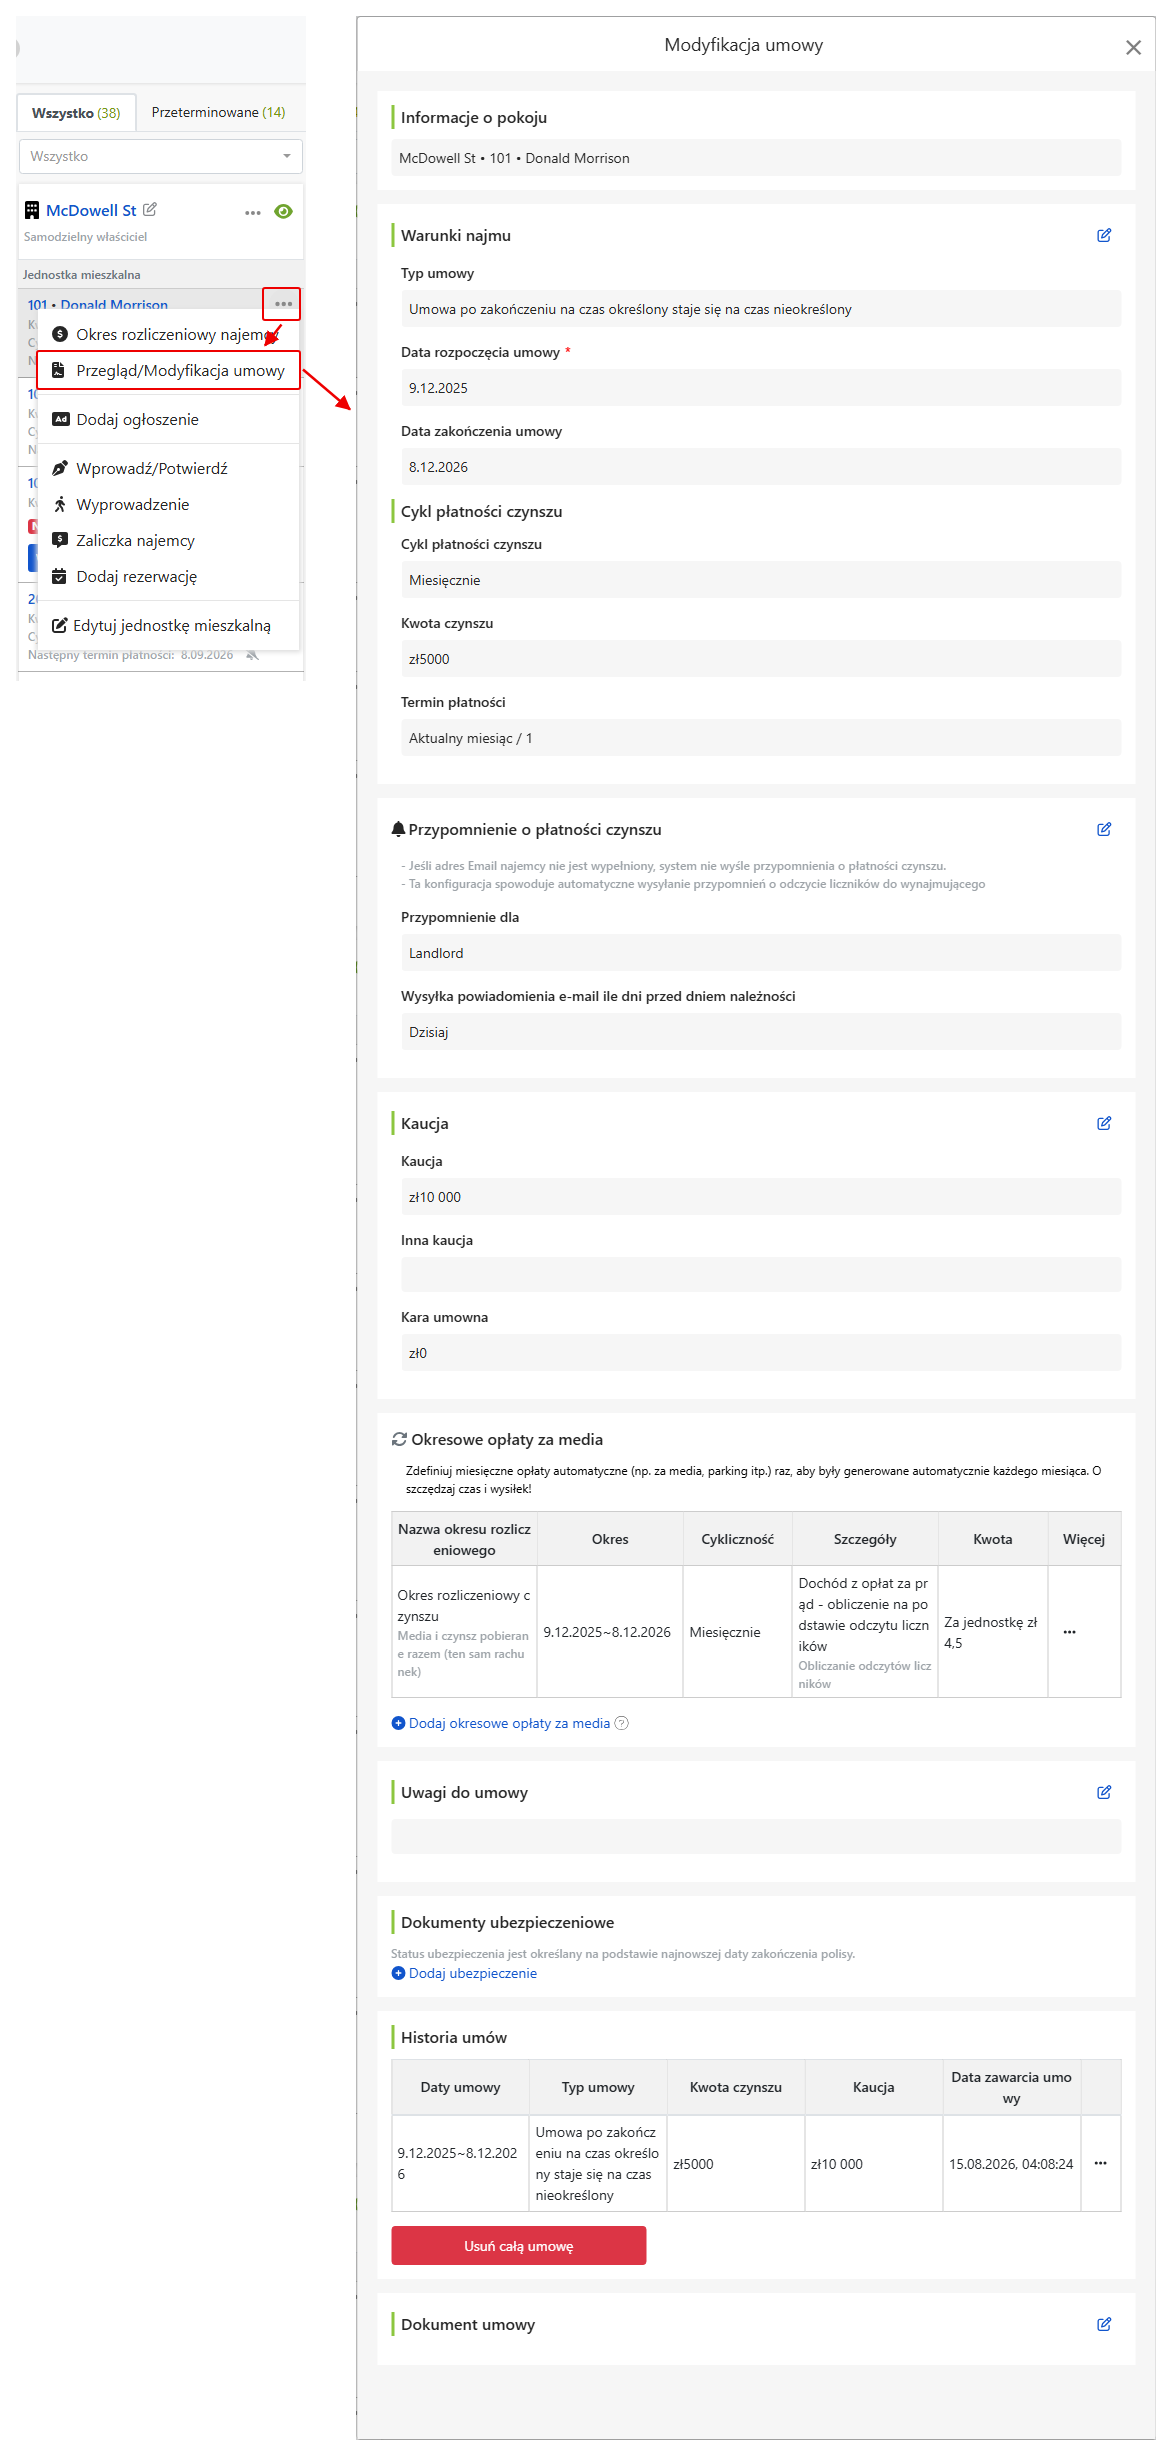Click help icon beside Dodaj okresowe opłaty

pos(621,1723)
